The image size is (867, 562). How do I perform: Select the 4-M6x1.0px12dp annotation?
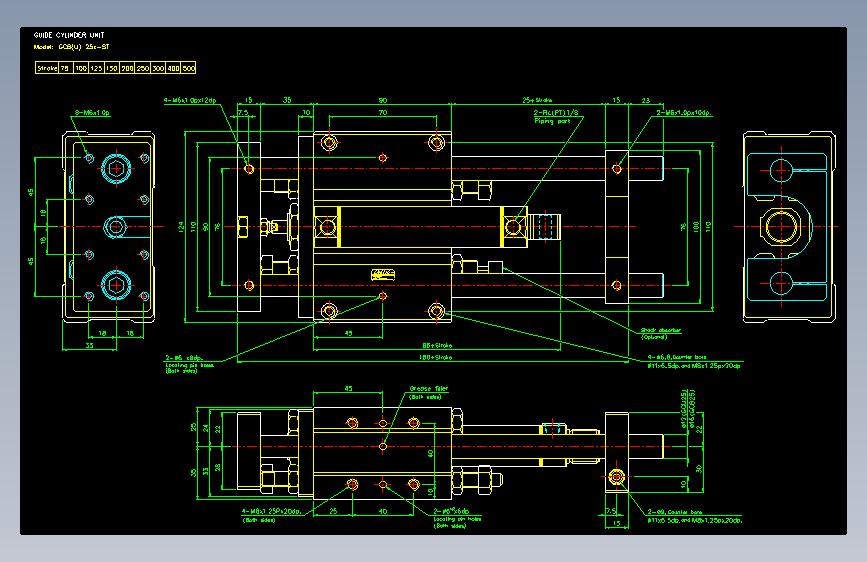[x=190, y=101]
